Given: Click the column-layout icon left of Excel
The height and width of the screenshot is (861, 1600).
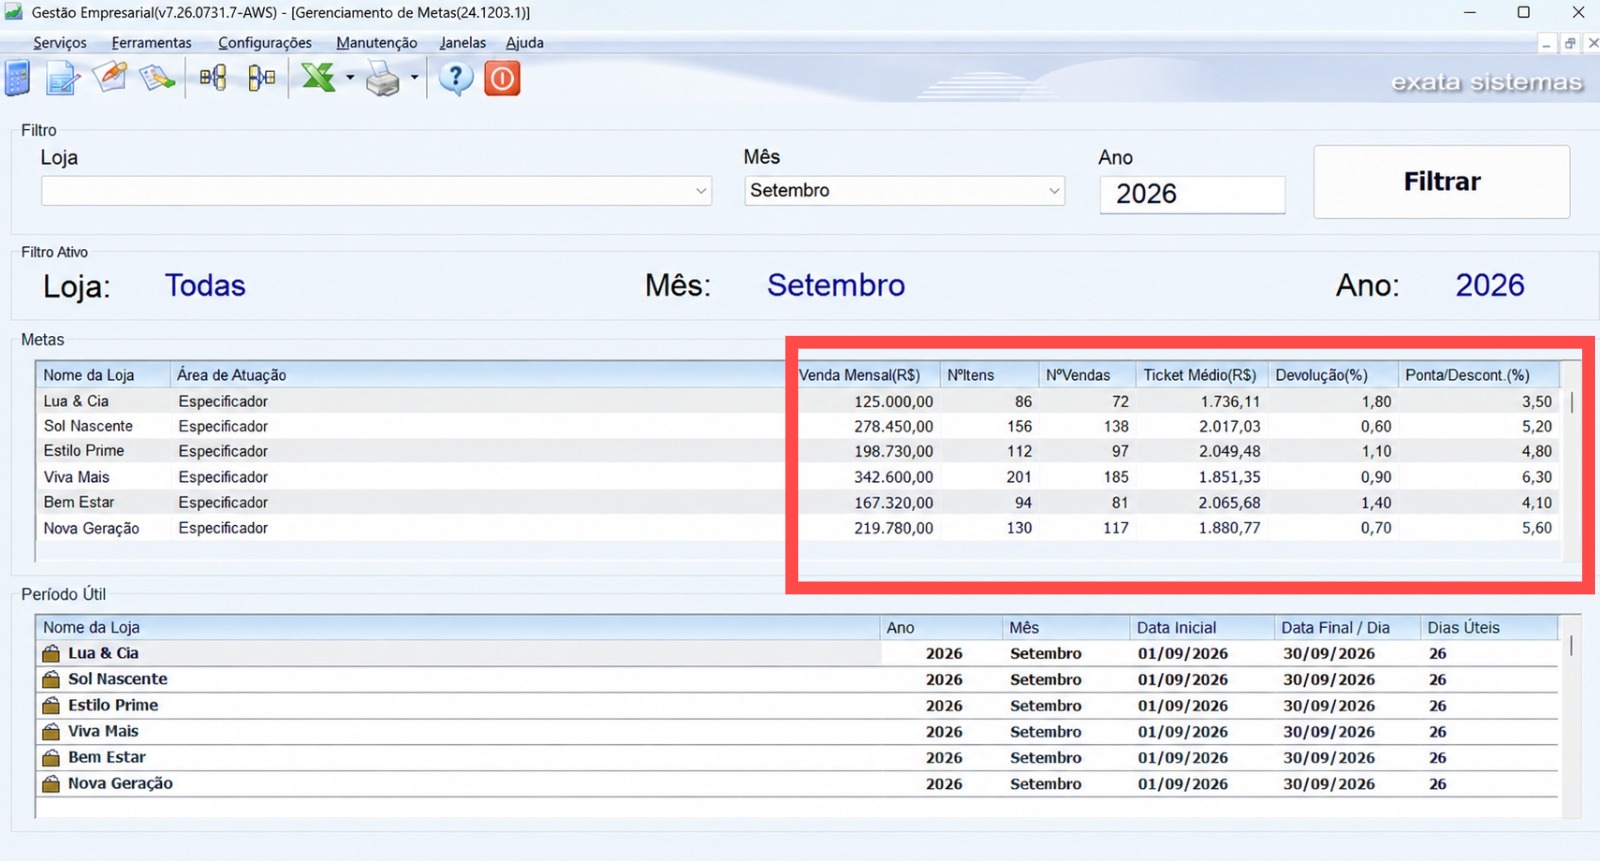Looking at the screenshot, I should 262,78.
